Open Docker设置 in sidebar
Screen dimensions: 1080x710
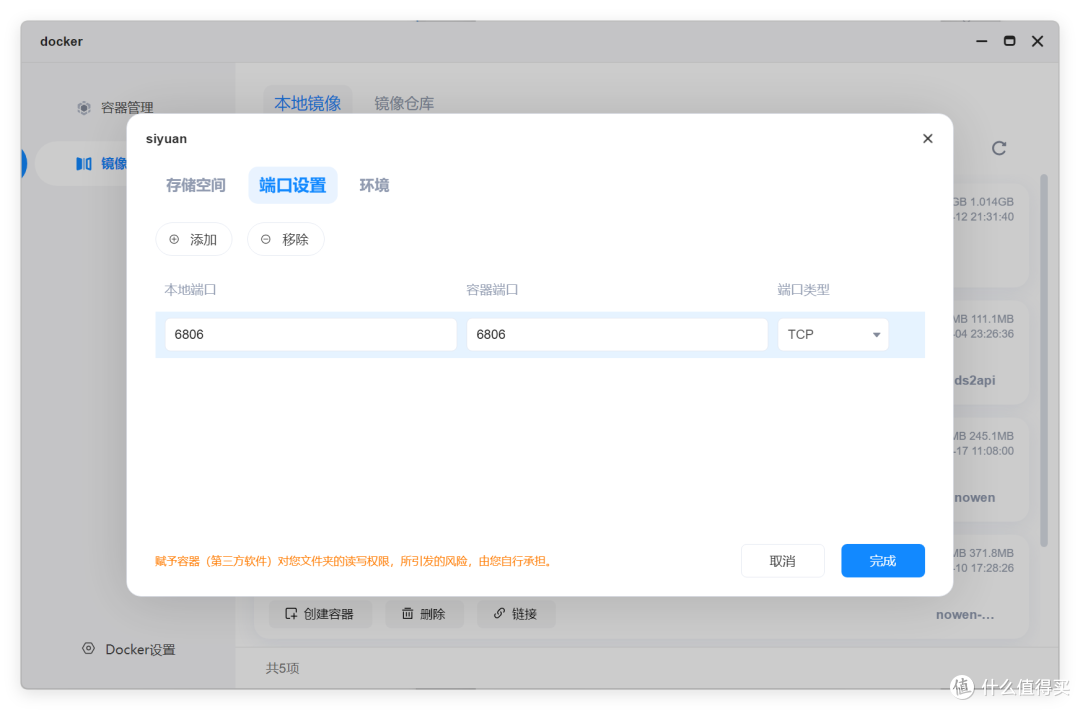pyautogui.click(x=129, y=649)
